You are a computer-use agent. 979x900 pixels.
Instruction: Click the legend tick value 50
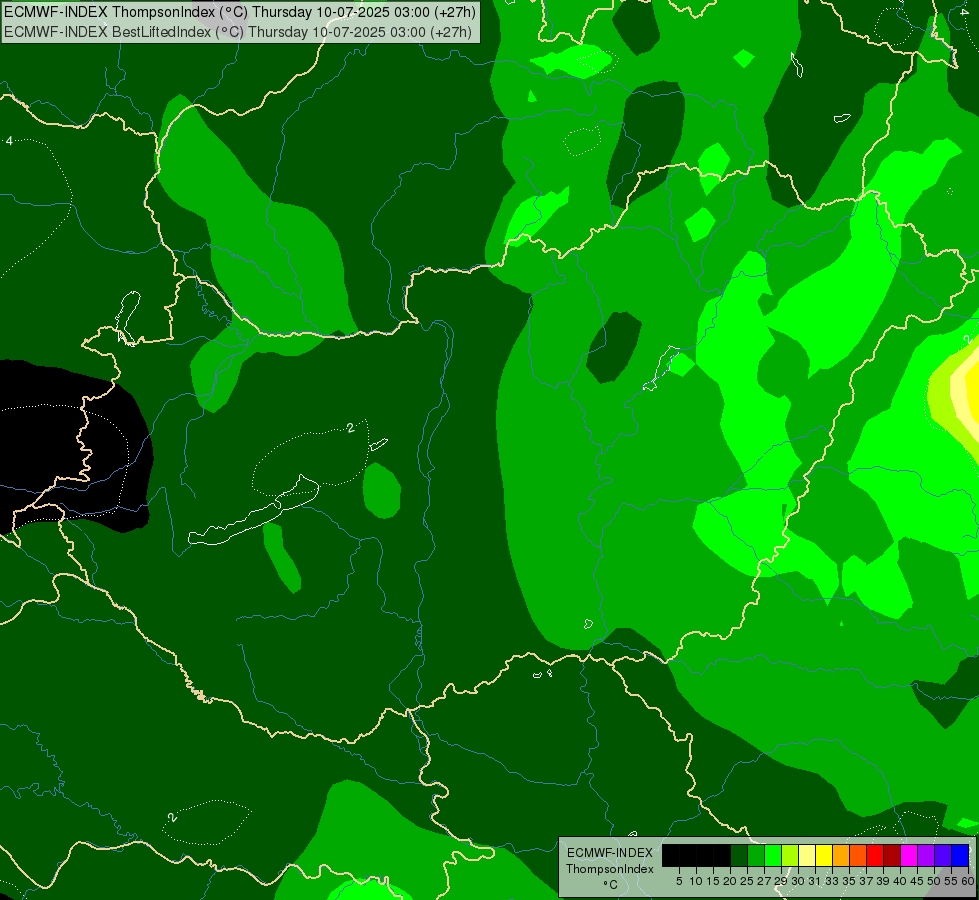click(935, 881)
